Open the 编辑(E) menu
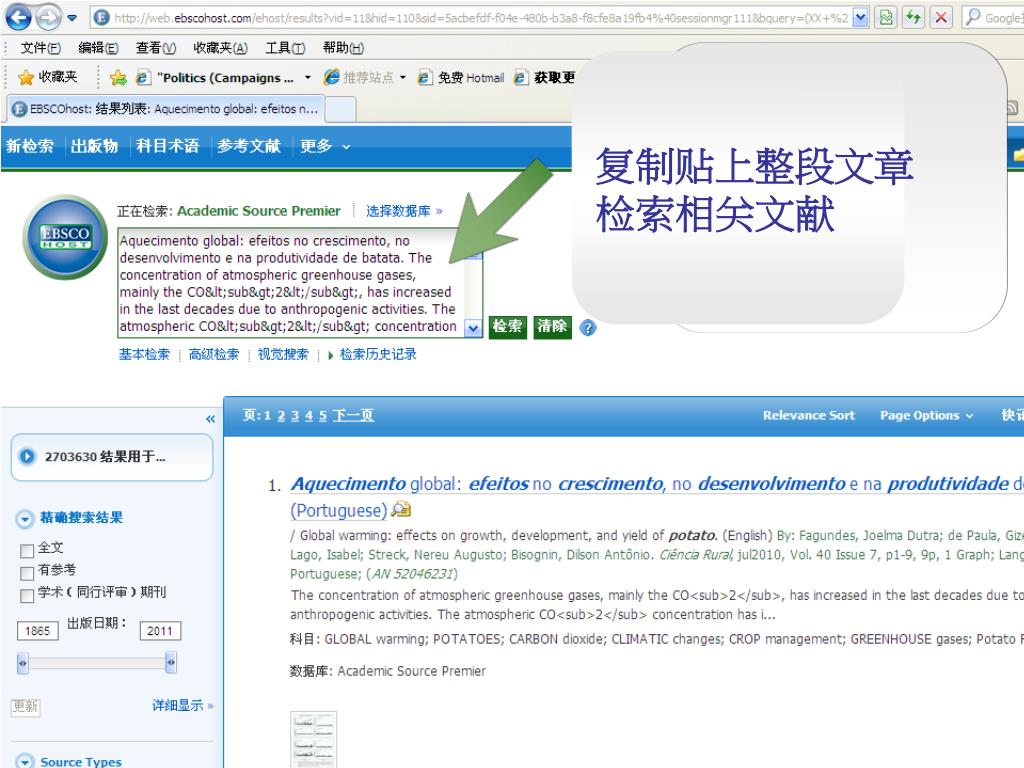The width and height of the screenshot is (1024, 768). click(x=98, y=48)
